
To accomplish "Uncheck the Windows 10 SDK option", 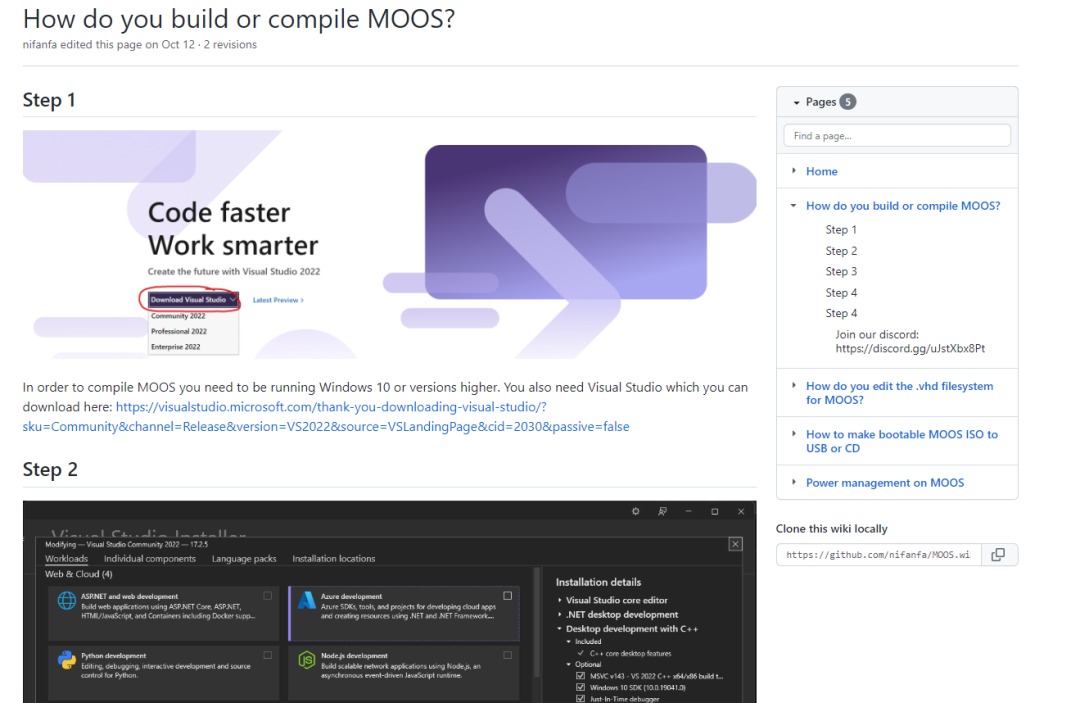I will coord(580,687).
